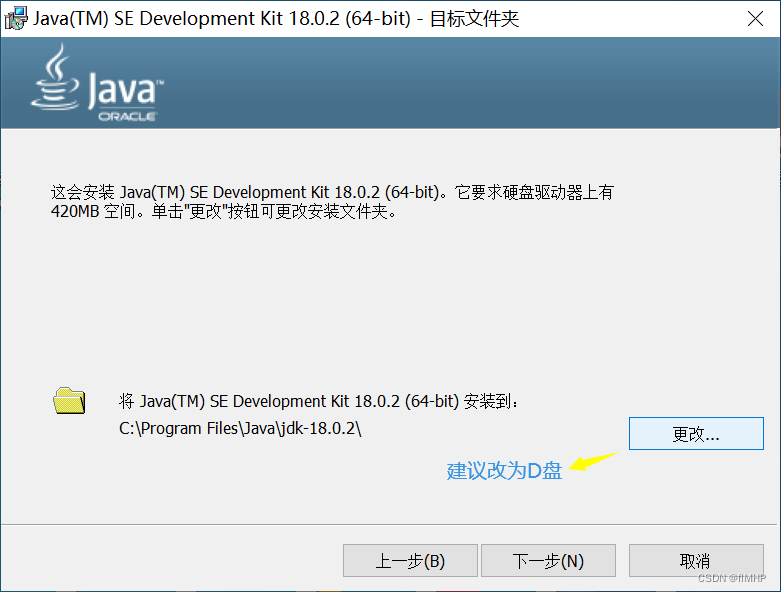Click the Java wordmark text in banner
This screenshot has height=592, width=781.
[122, 91]
